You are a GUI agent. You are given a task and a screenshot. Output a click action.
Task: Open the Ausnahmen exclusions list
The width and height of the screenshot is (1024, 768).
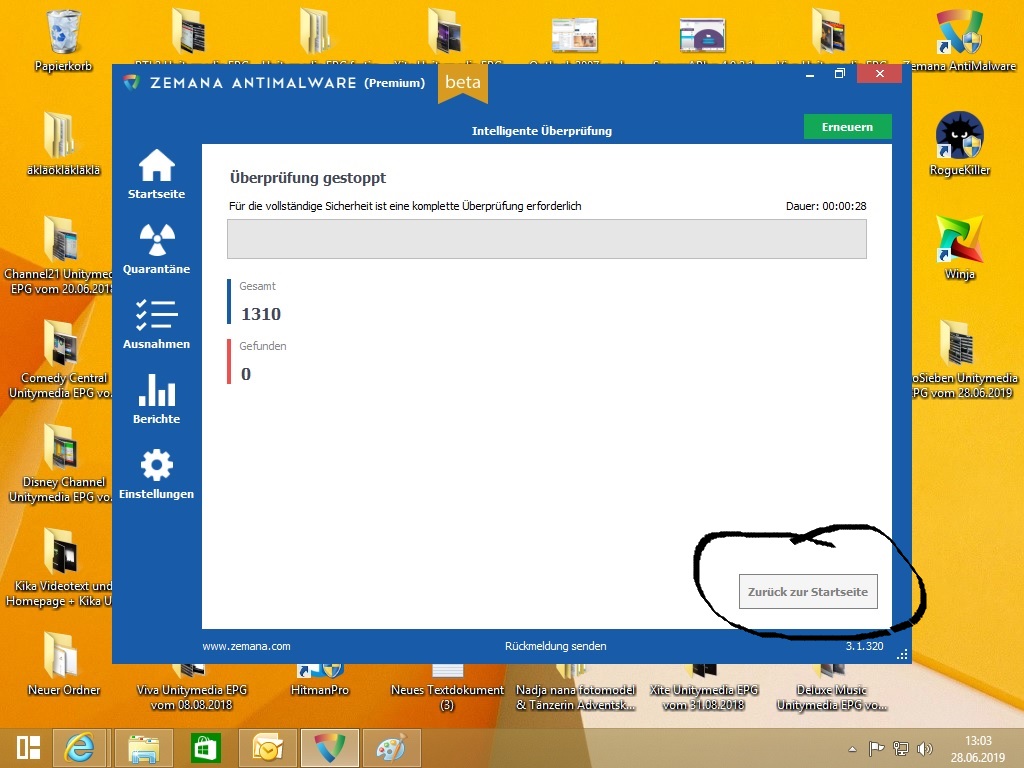tap(157, 324)
